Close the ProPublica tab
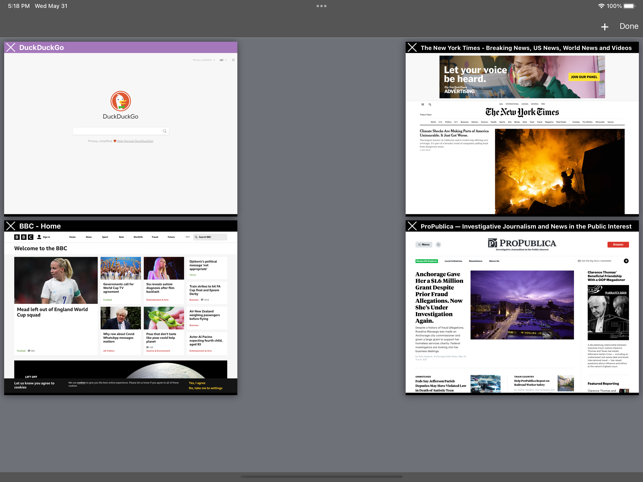 412,226
